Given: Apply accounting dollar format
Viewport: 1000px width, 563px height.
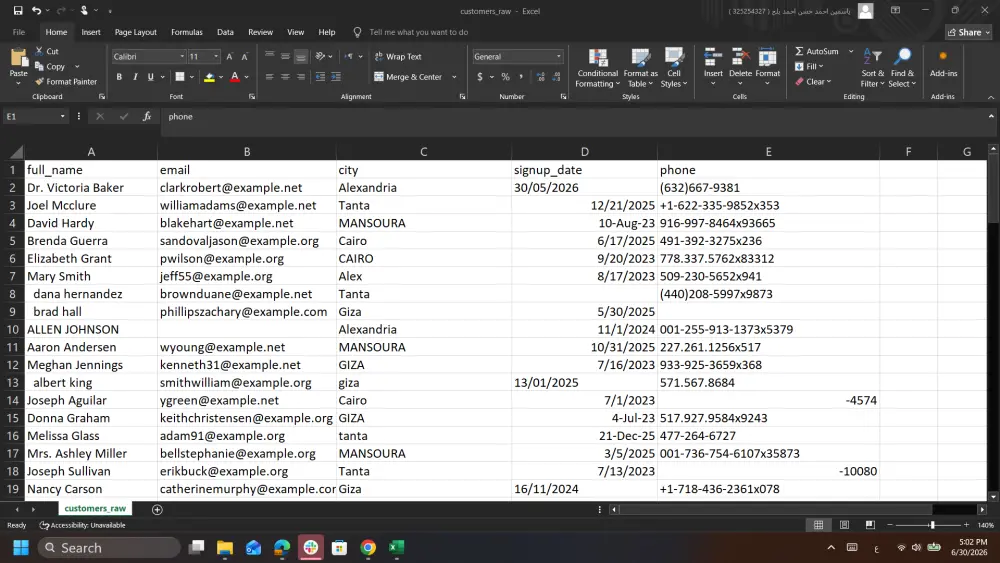Looking at the screenshot, I should pyautogui.click(x=480, y=77).
